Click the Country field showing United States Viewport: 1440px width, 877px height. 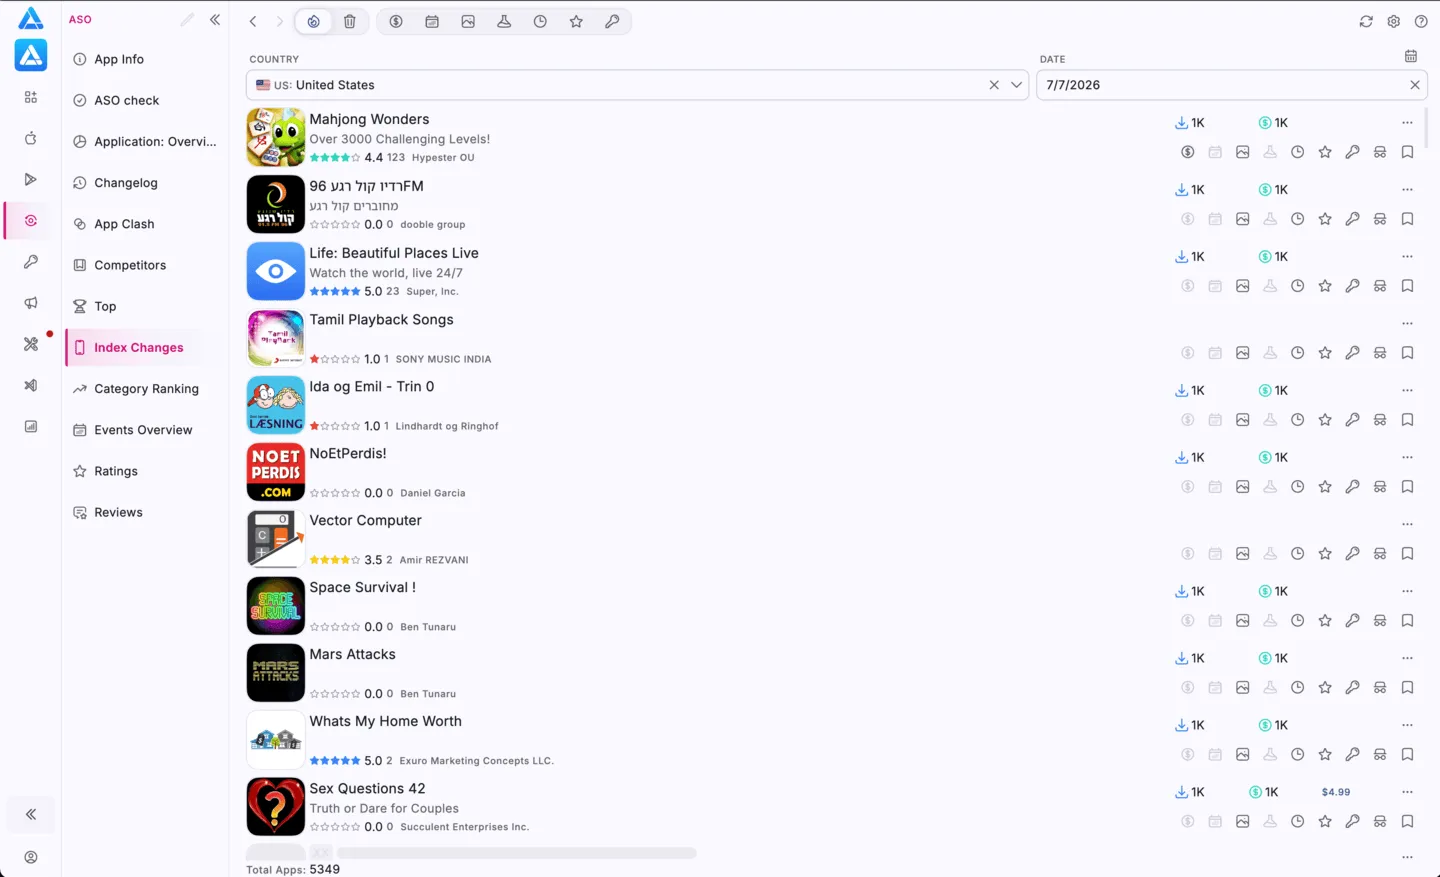(637, 85)
